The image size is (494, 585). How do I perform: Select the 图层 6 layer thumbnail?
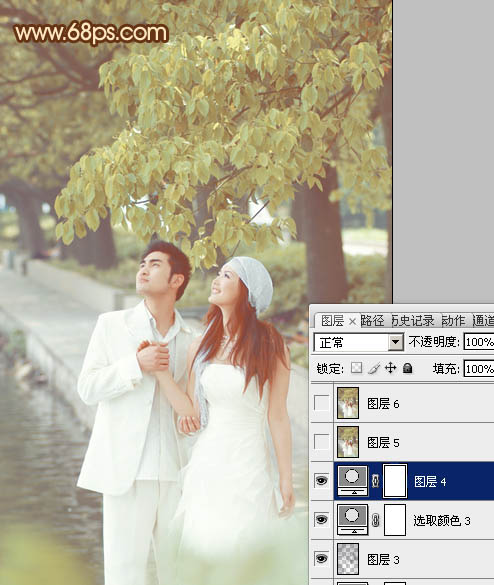pyautogui.click(x=348, y=403)
